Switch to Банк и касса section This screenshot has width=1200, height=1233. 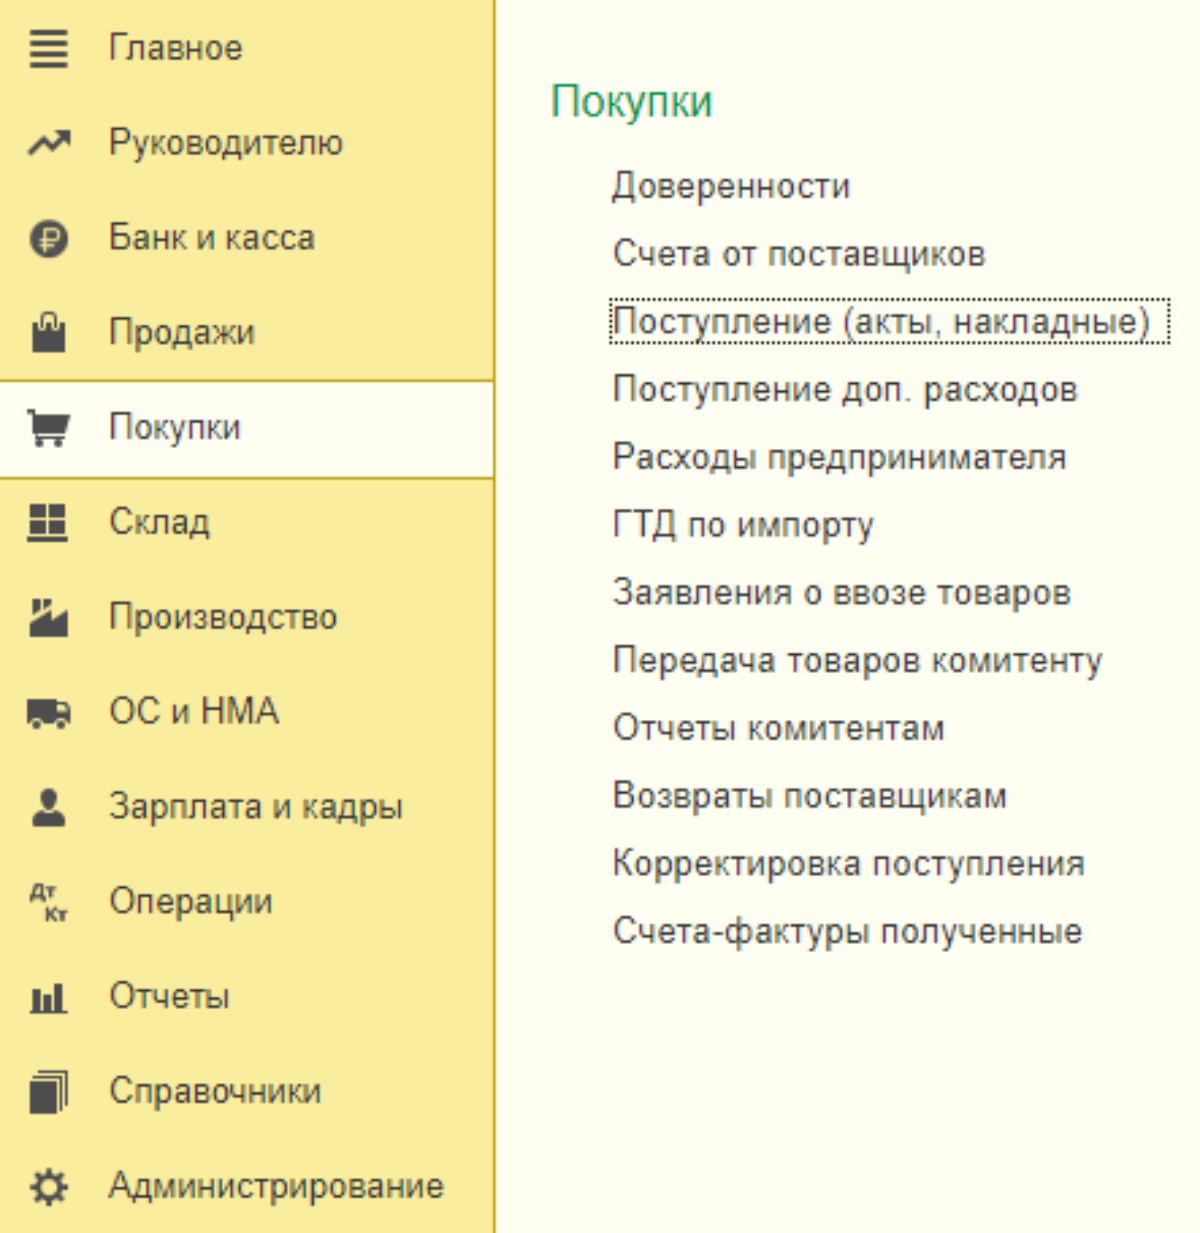212,238
